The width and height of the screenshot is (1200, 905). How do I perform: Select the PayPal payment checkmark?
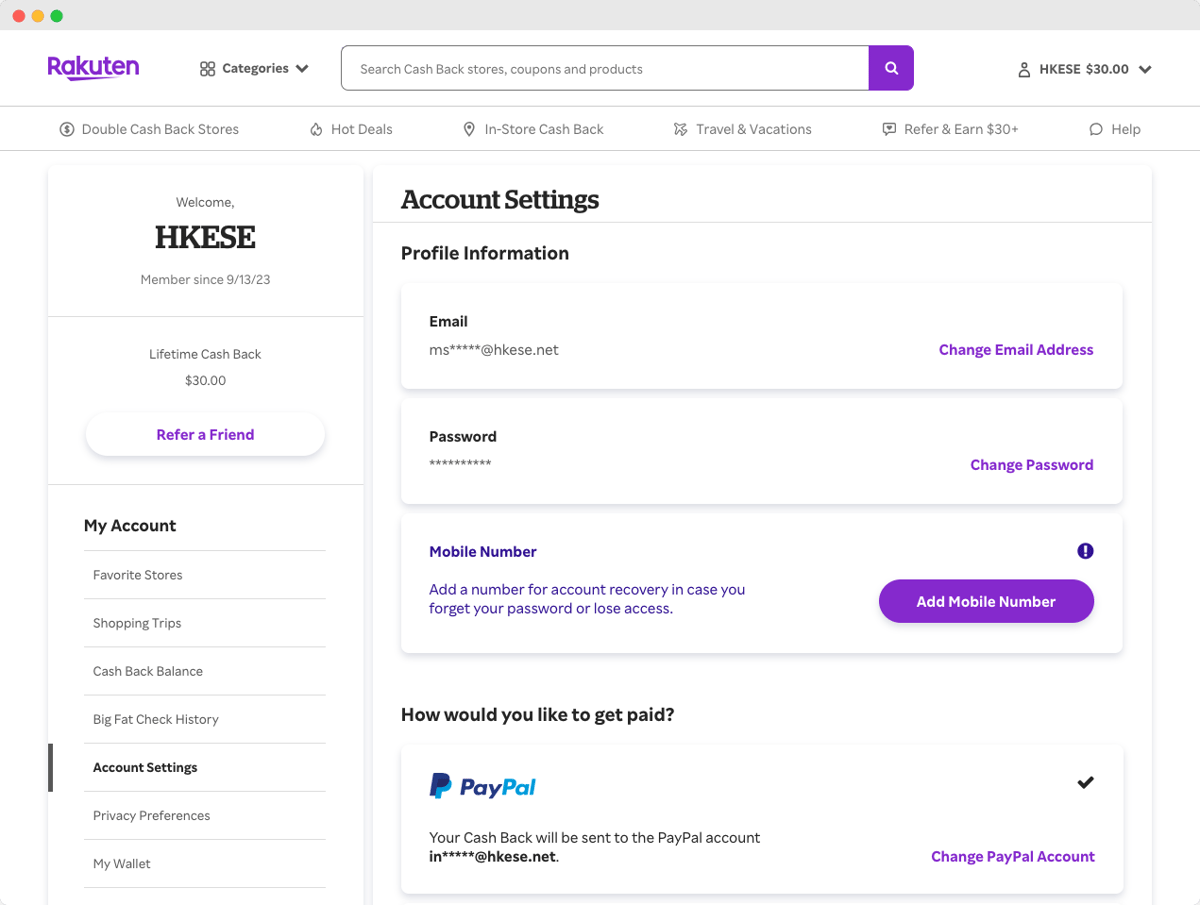click(1085, 782)
